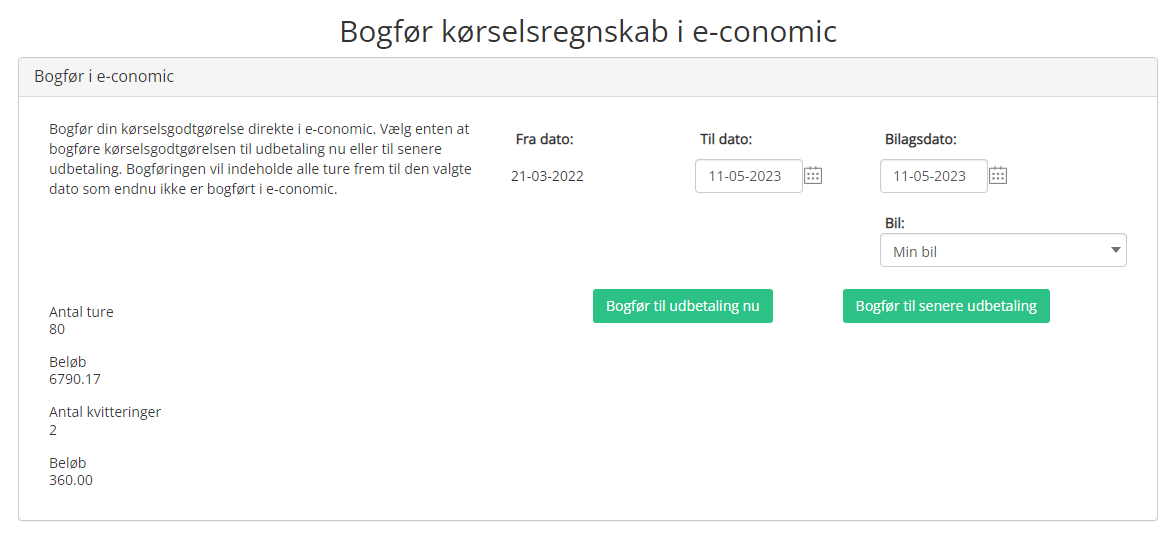Click the Til dato date field
Image resolution: width=1167 pixels, height=537 pixels.
click(x=749, y=176)
